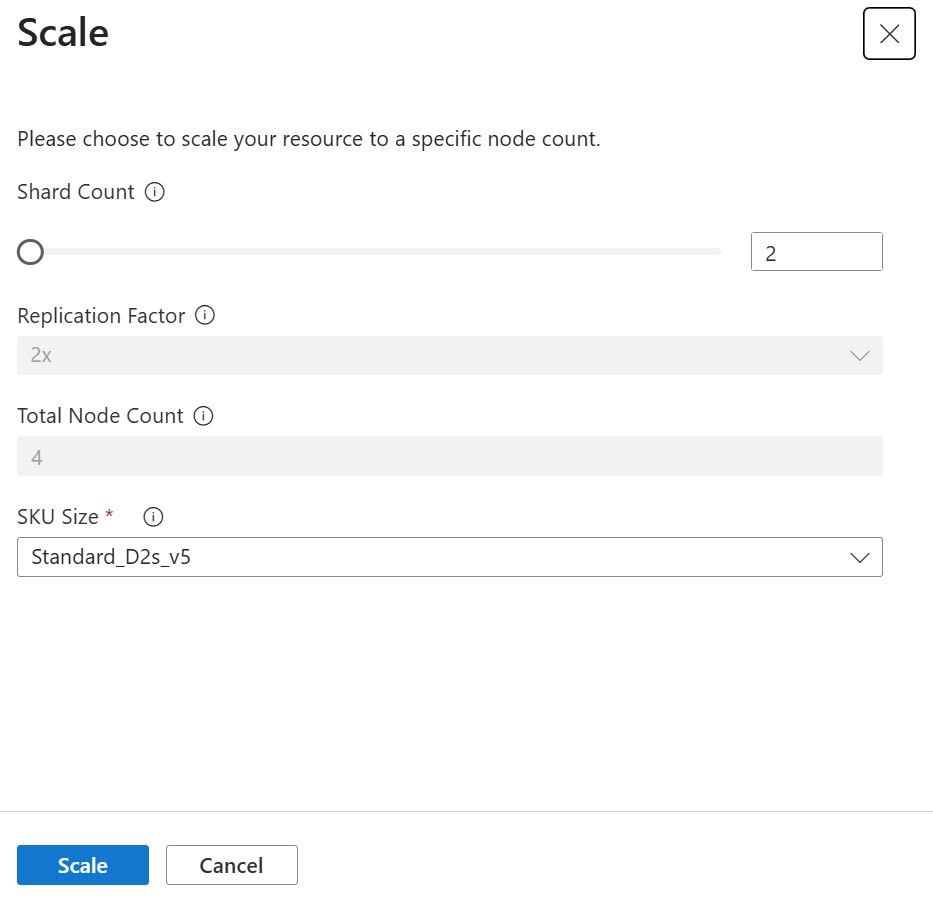Dismiss the Scale panel with X
The image size is (933, 904).
[x=888, y=33]
